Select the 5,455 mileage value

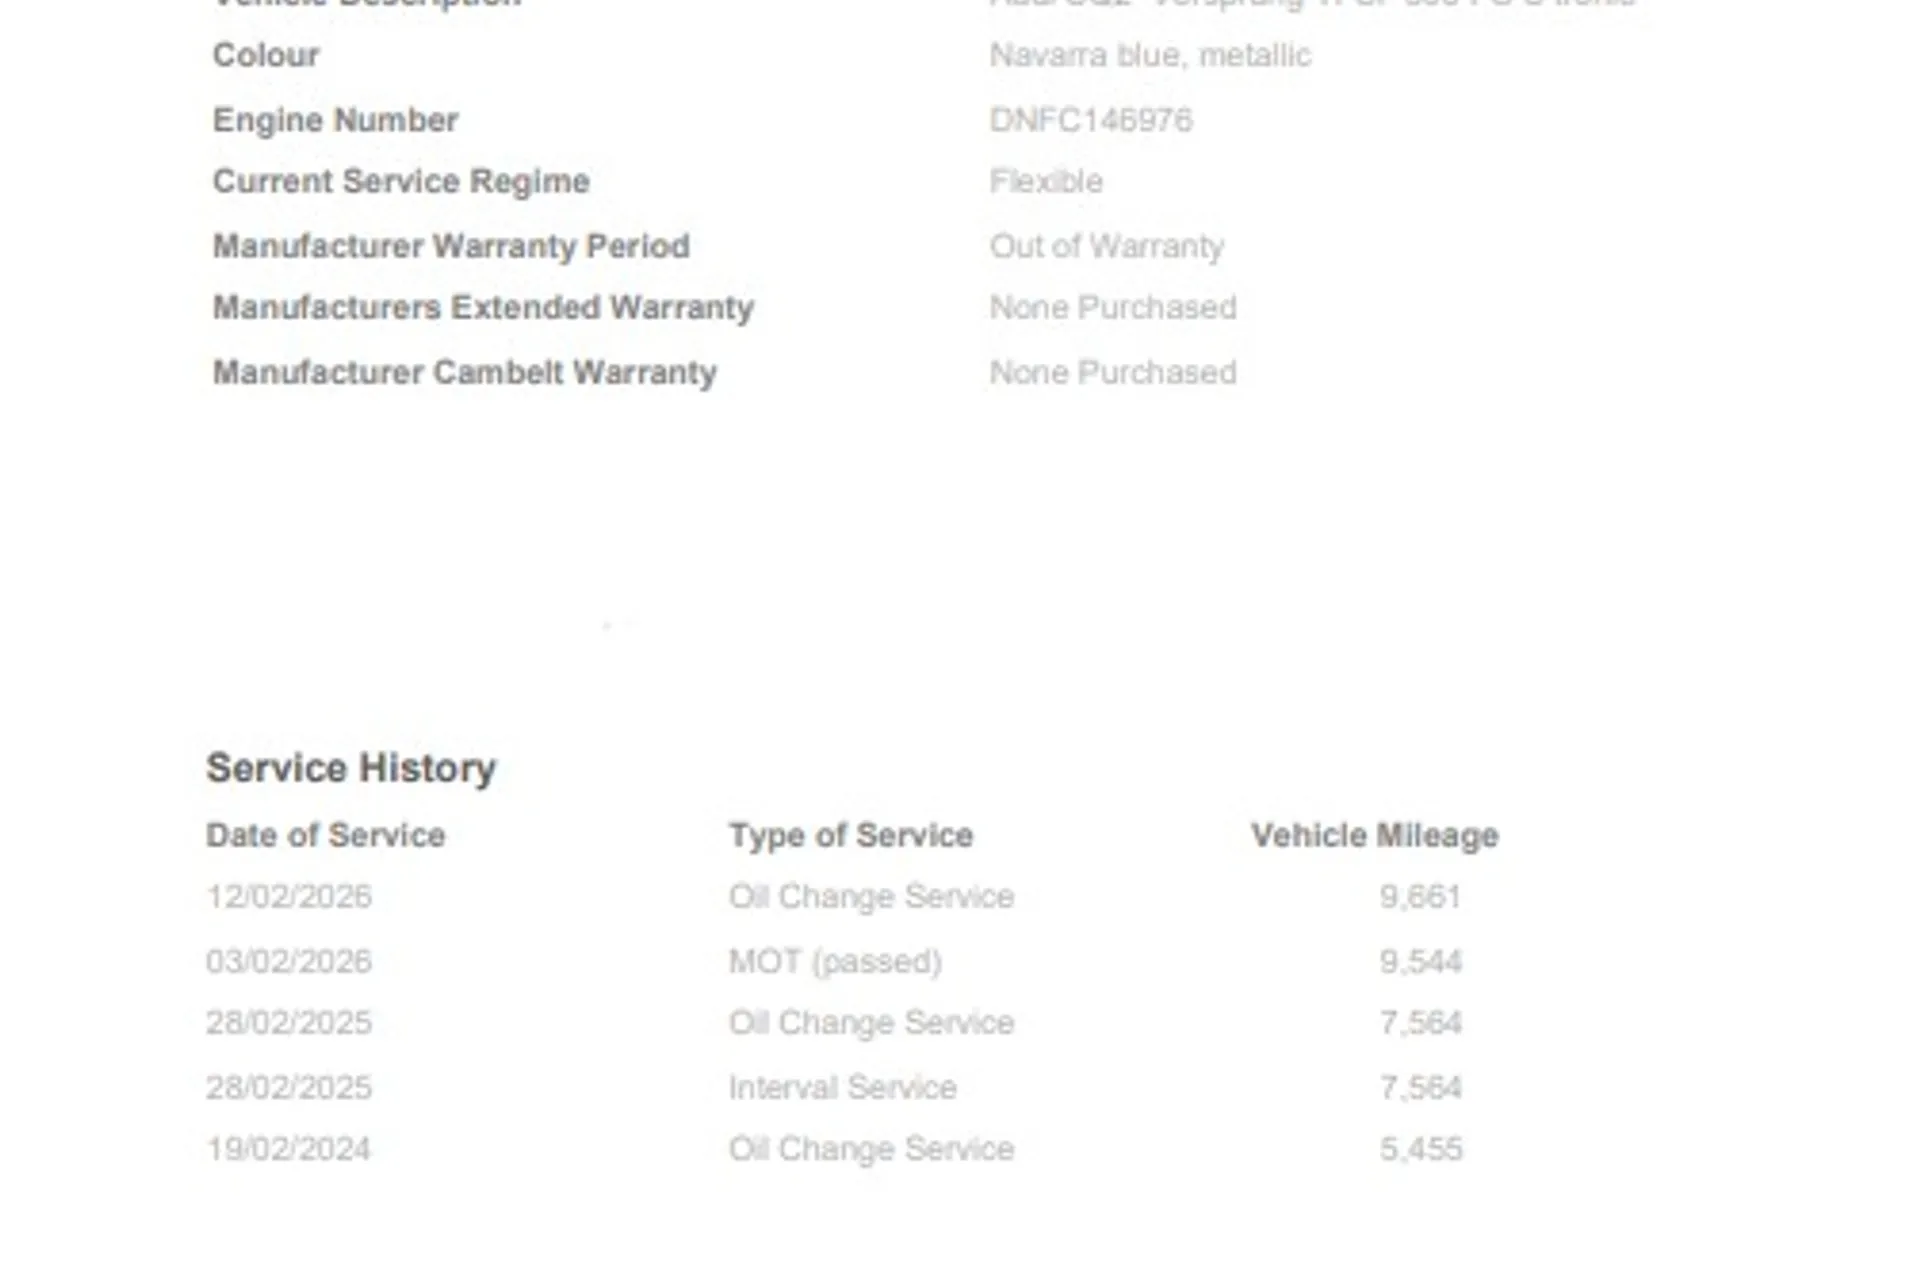(x=1420, y=1148)
